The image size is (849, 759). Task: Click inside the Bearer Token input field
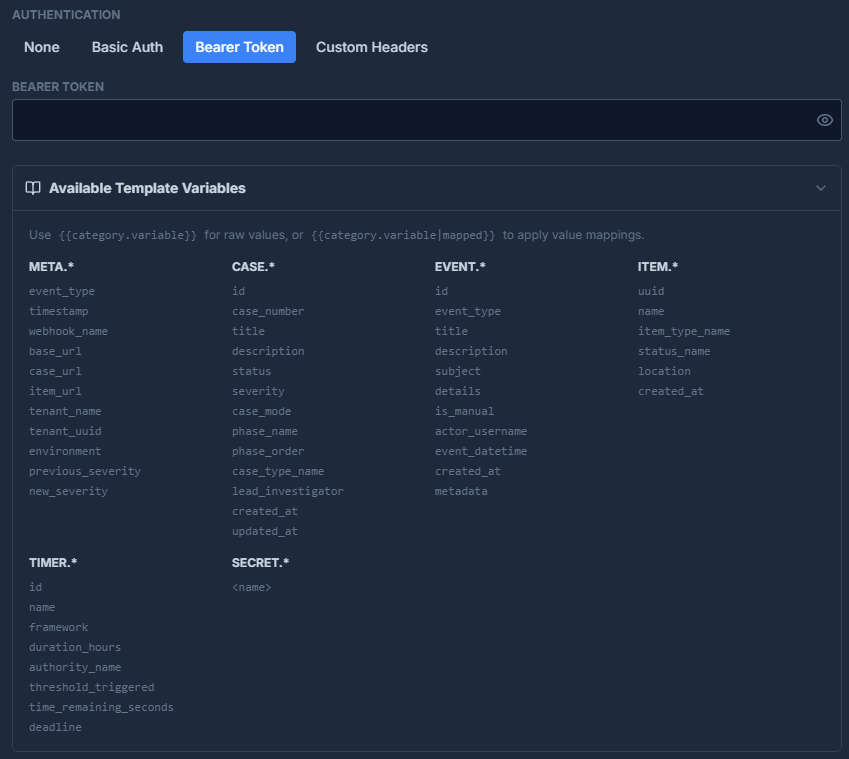tap(400, 119)
